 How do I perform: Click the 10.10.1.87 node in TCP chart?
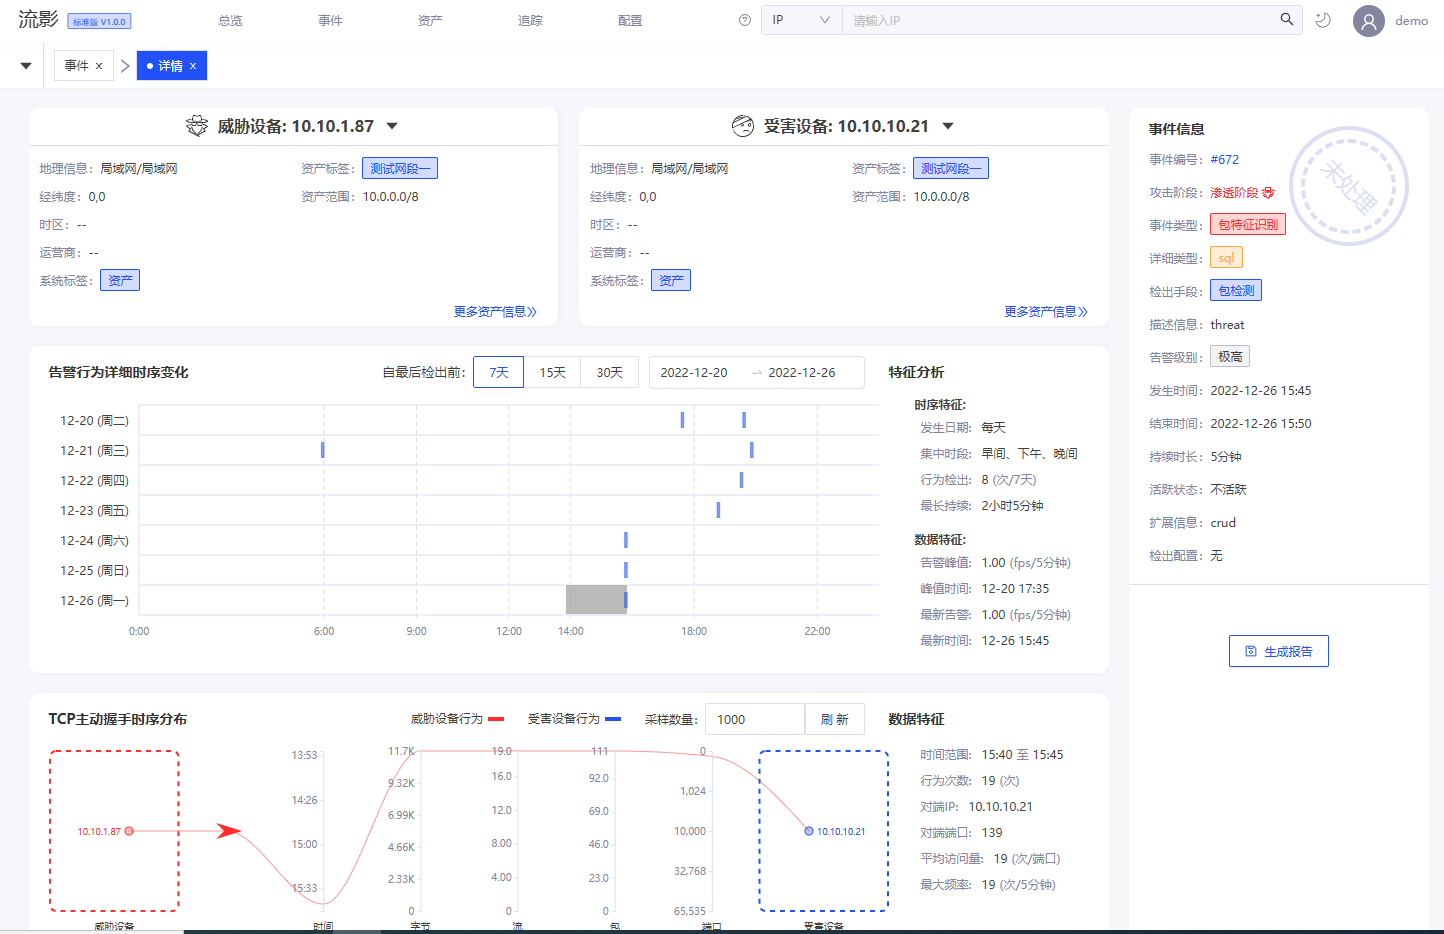tap(129, 831)
